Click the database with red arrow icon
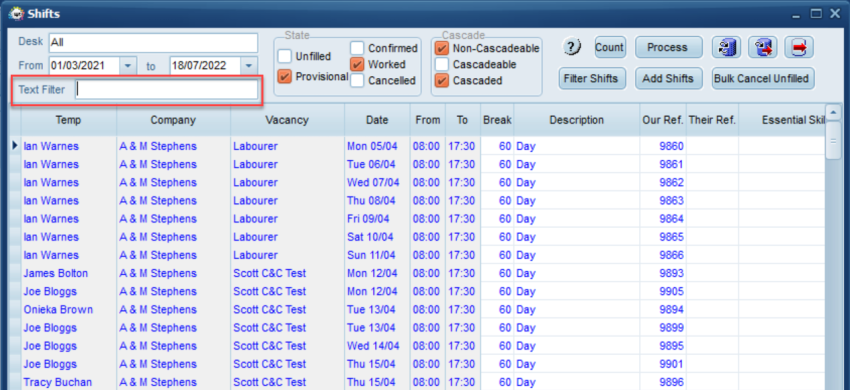 (x=763, y=48)
